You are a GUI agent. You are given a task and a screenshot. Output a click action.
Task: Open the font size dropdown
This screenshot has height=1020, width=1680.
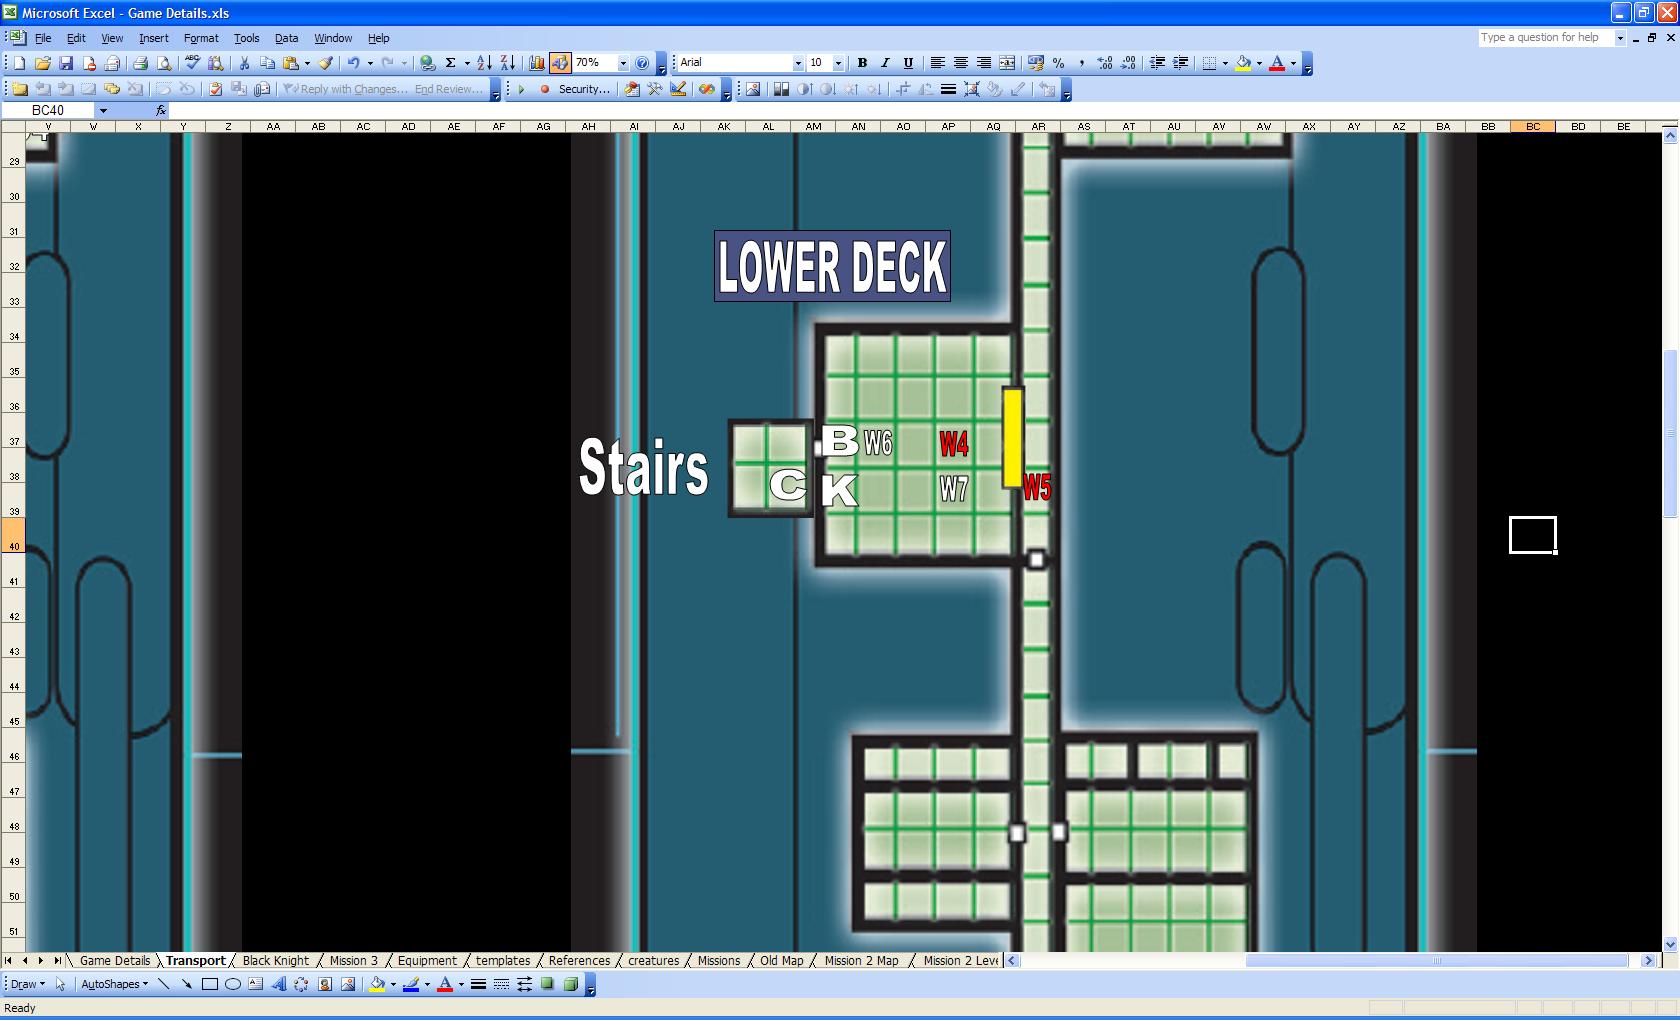[838, 63]
